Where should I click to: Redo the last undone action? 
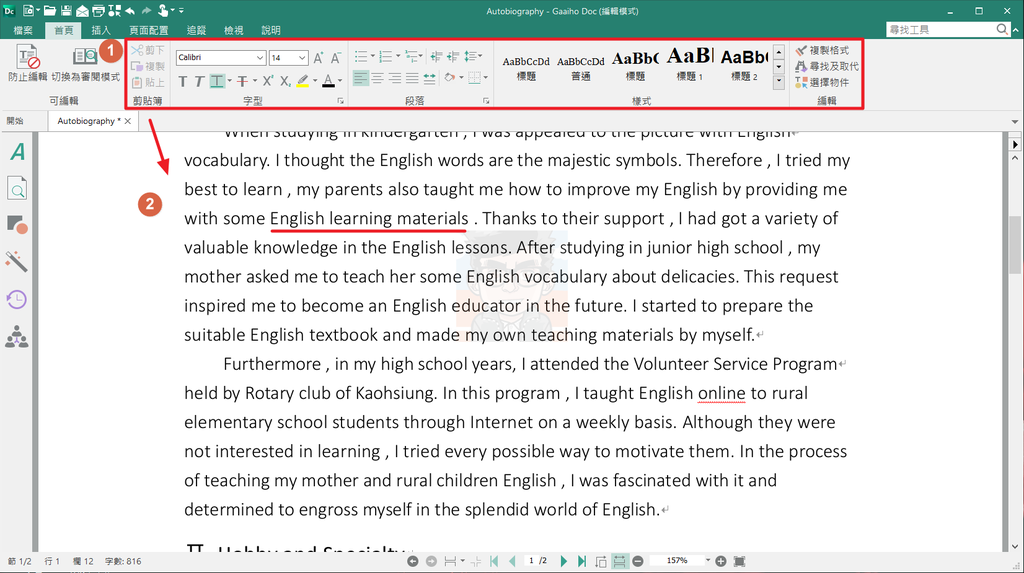[x=146, y=10]
